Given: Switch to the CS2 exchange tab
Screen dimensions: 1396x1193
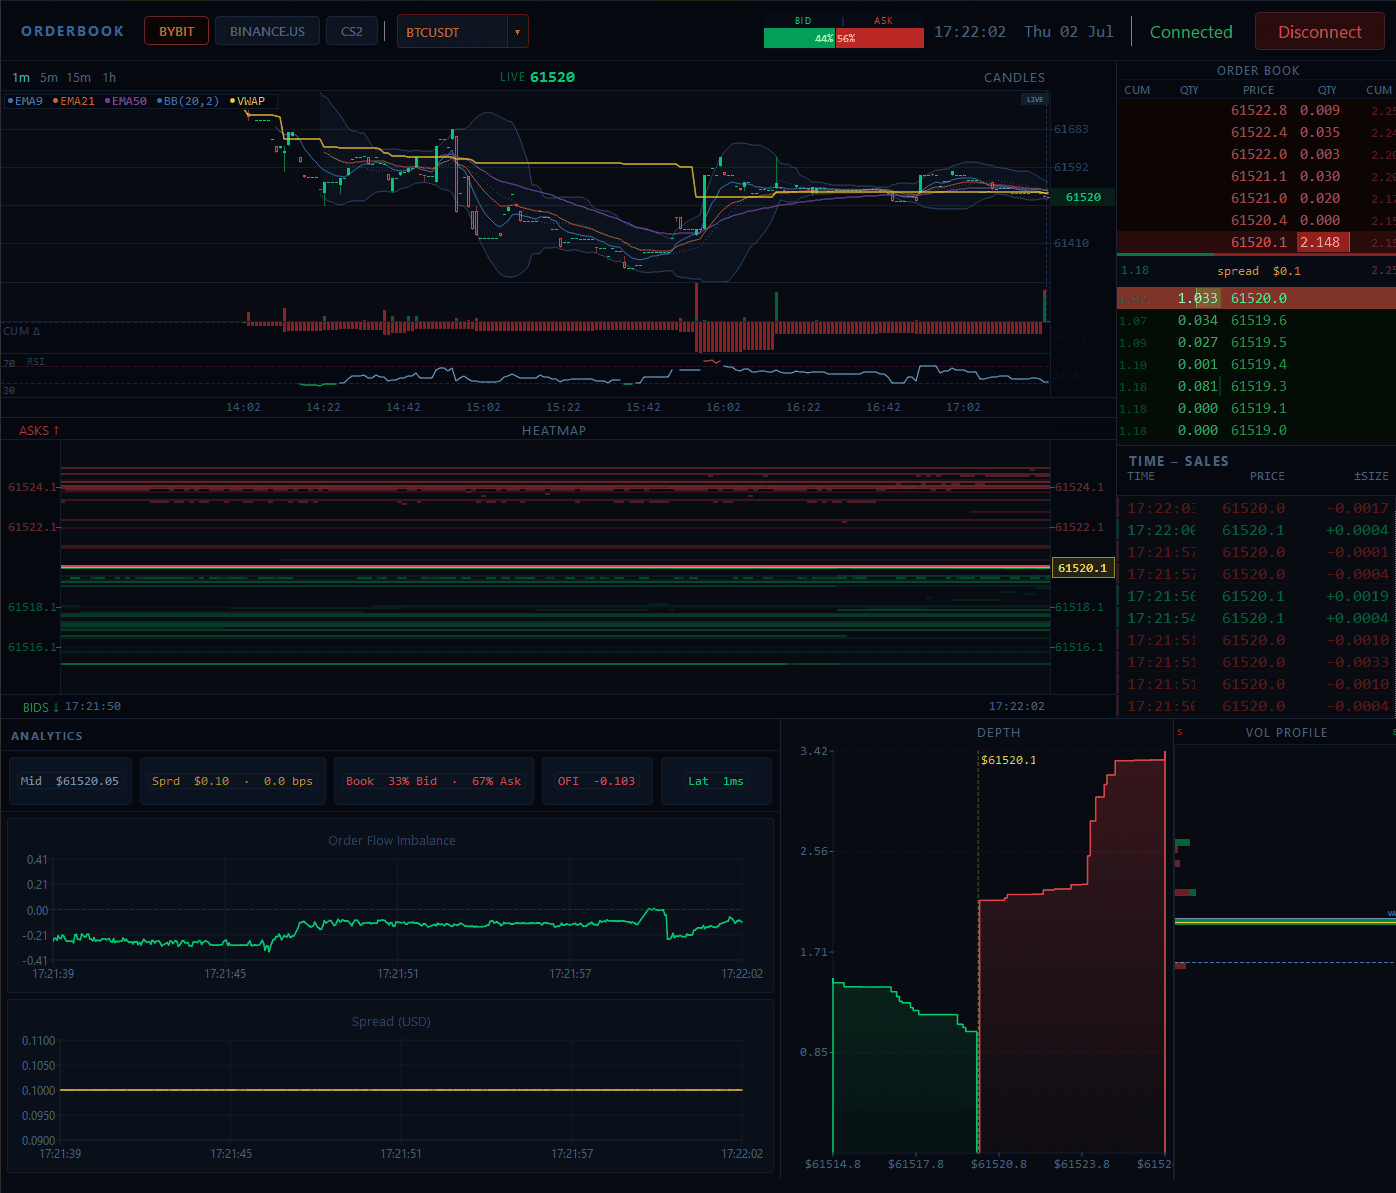Looking at the screenshot, I should coord(352,31).
